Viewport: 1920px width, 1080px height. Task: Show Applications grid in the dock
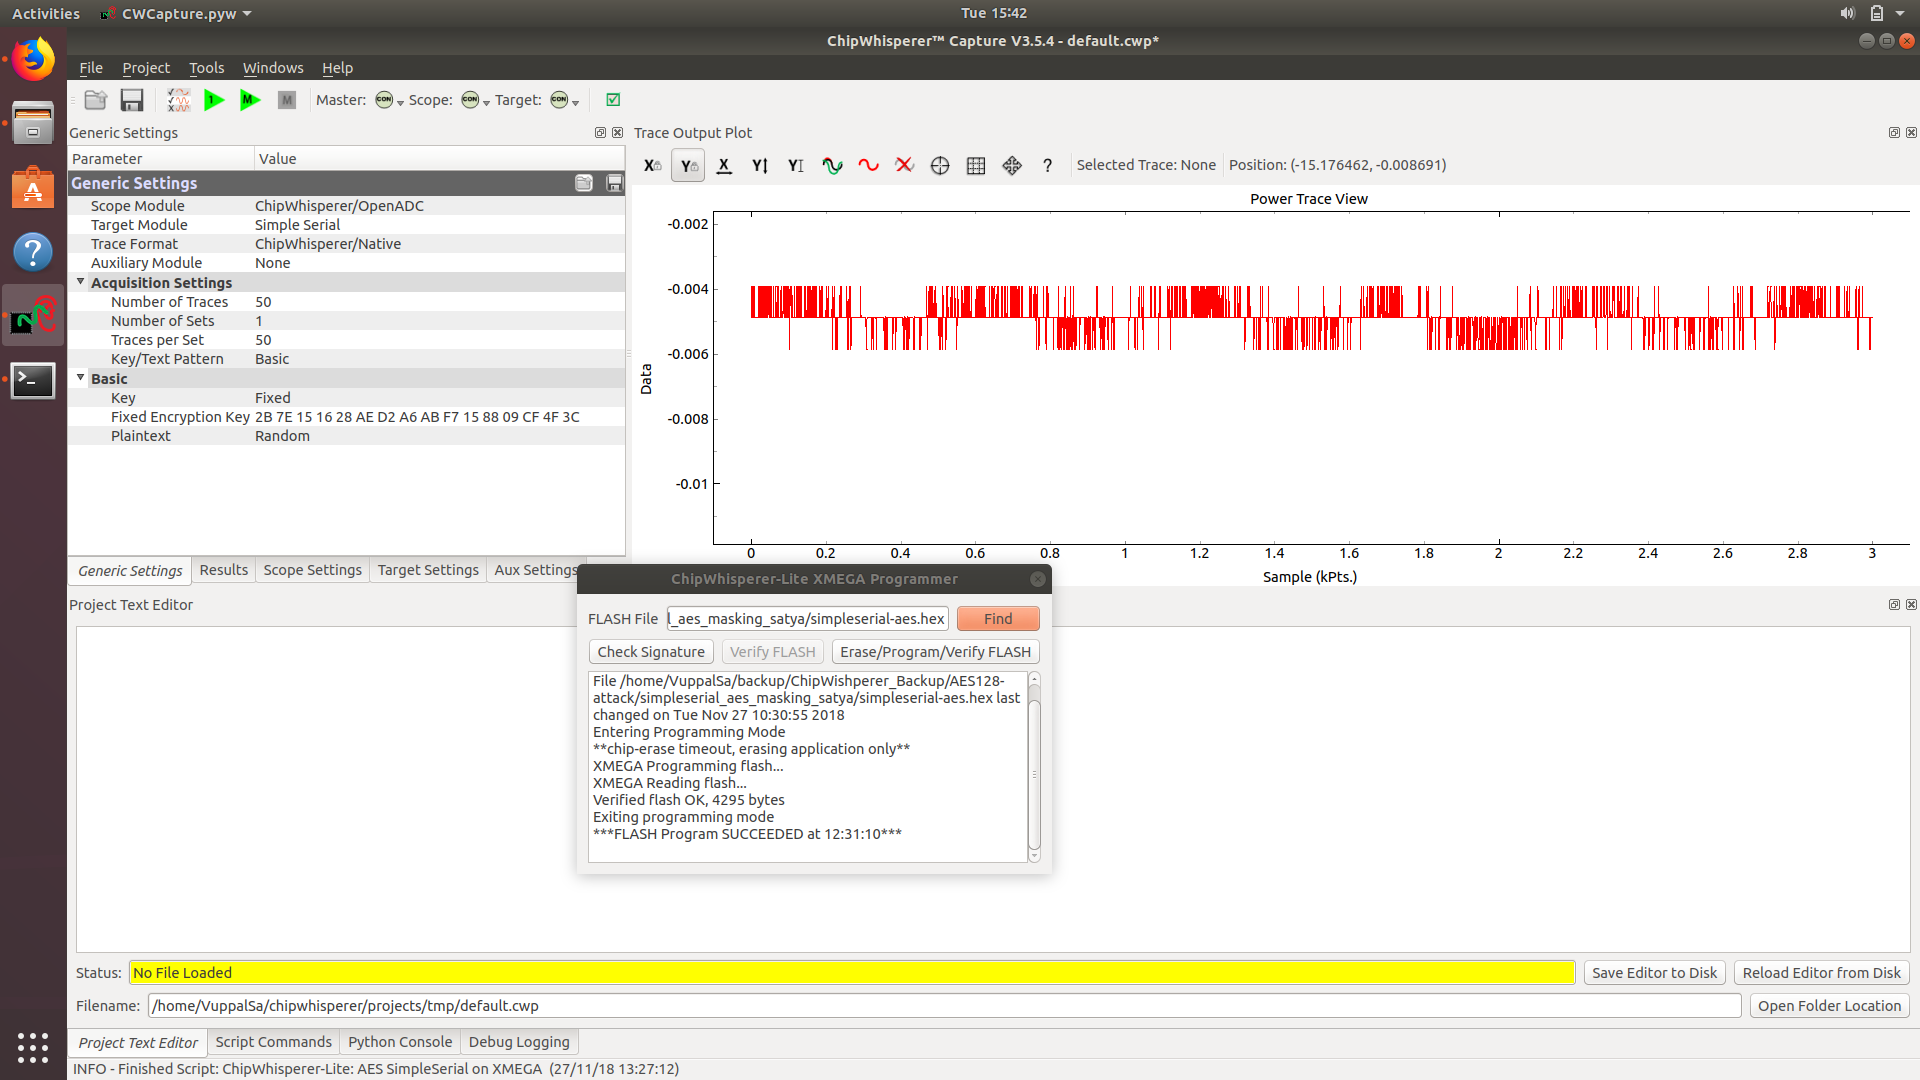(x=33, y=1047)
